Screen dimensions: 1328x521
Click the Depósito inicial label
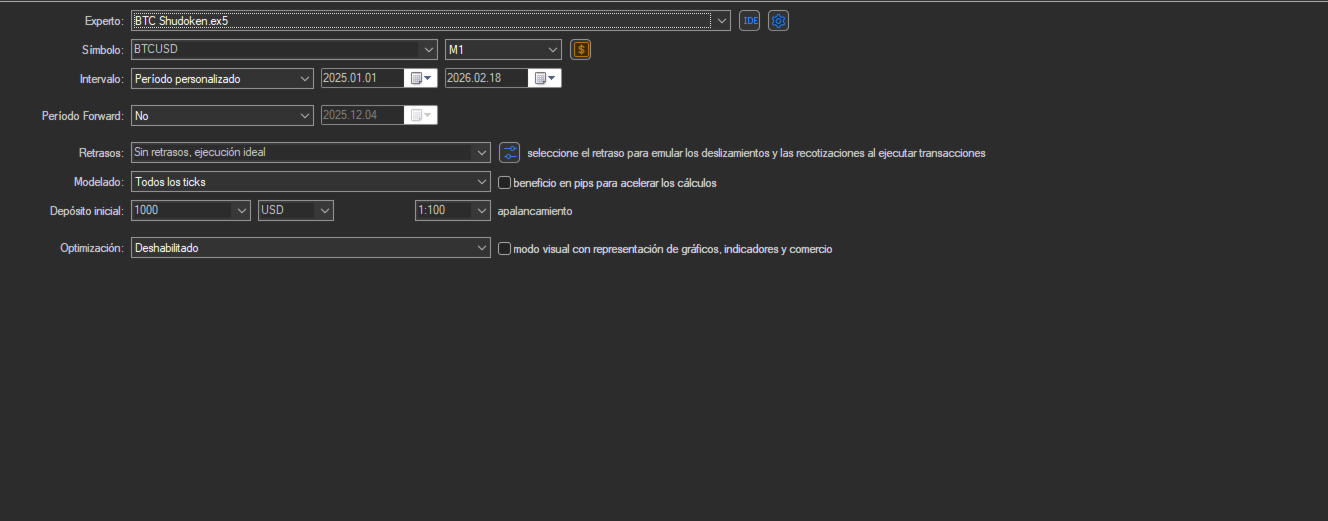[x=87, y=211]
